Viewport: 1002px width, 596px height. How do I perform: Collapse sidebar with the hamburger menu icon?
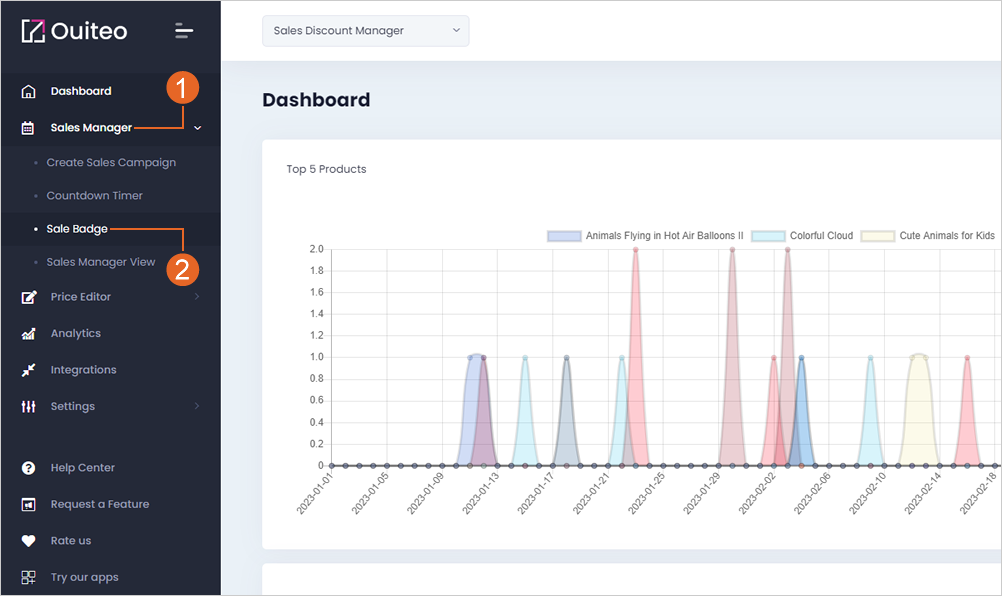[184, 31]
